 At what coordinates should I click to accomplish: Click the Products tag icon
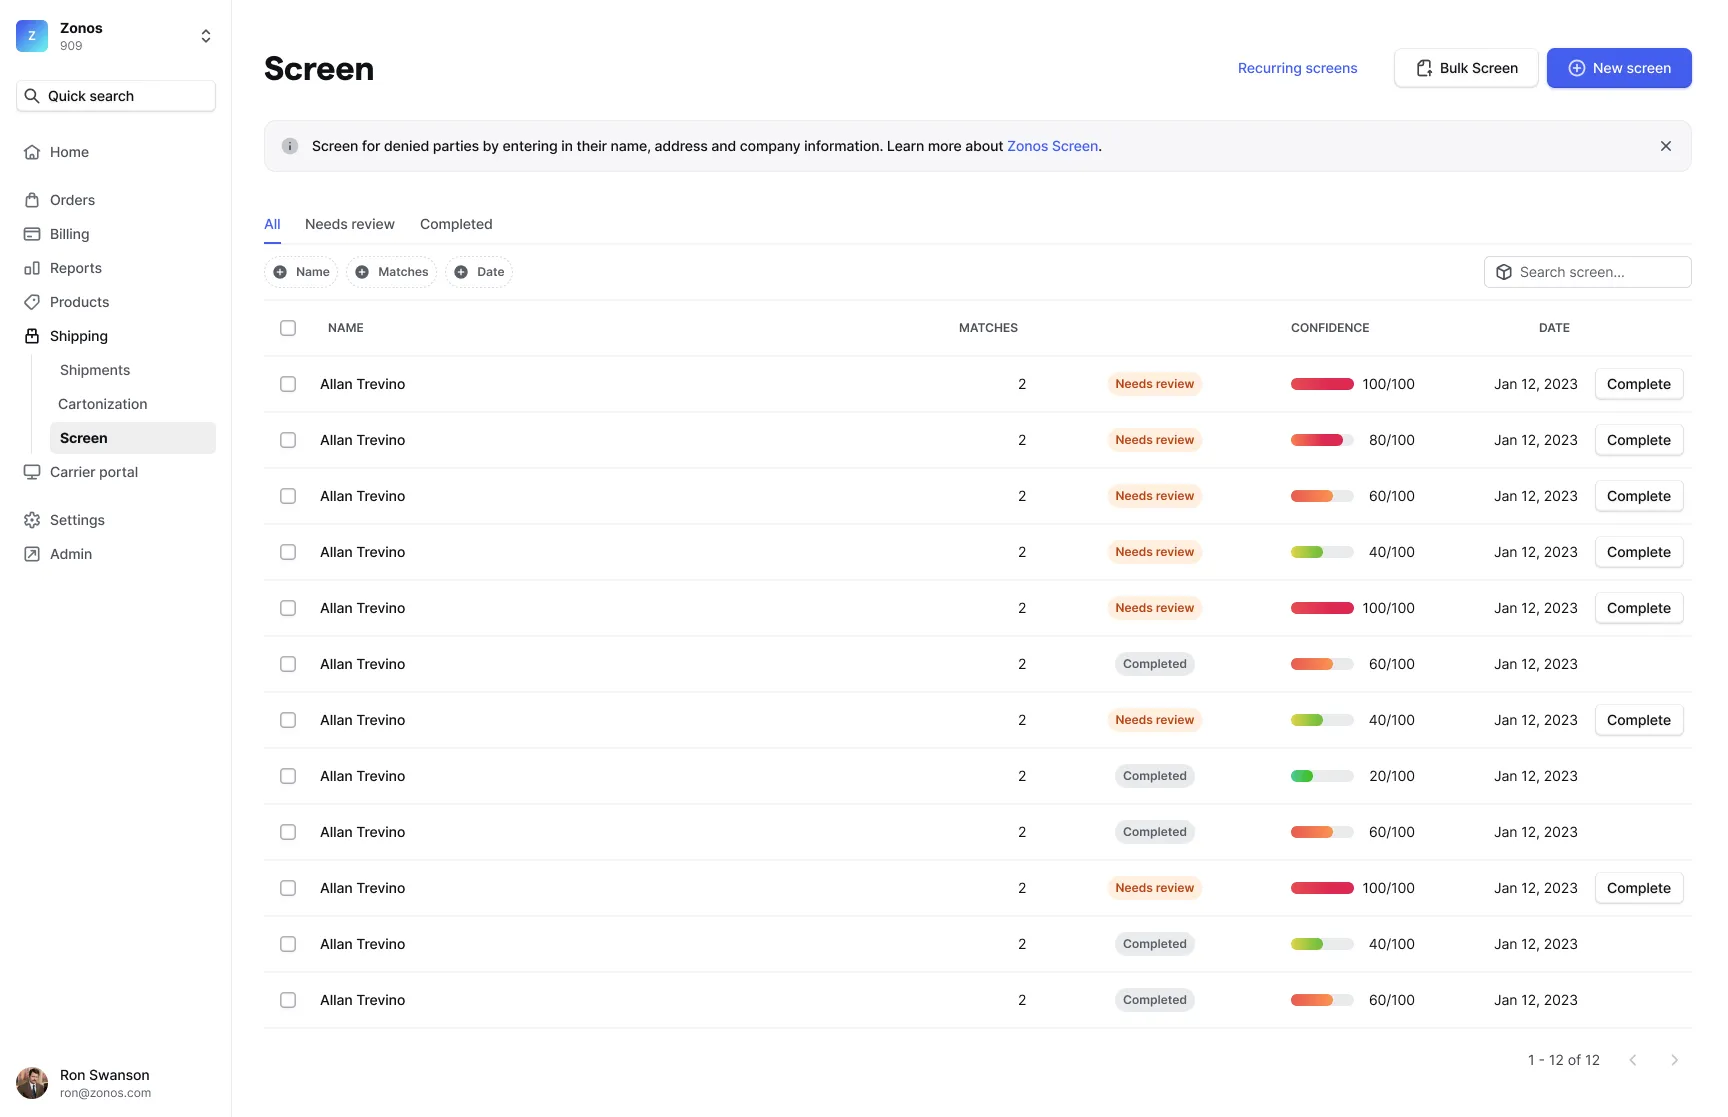point(32,302)
